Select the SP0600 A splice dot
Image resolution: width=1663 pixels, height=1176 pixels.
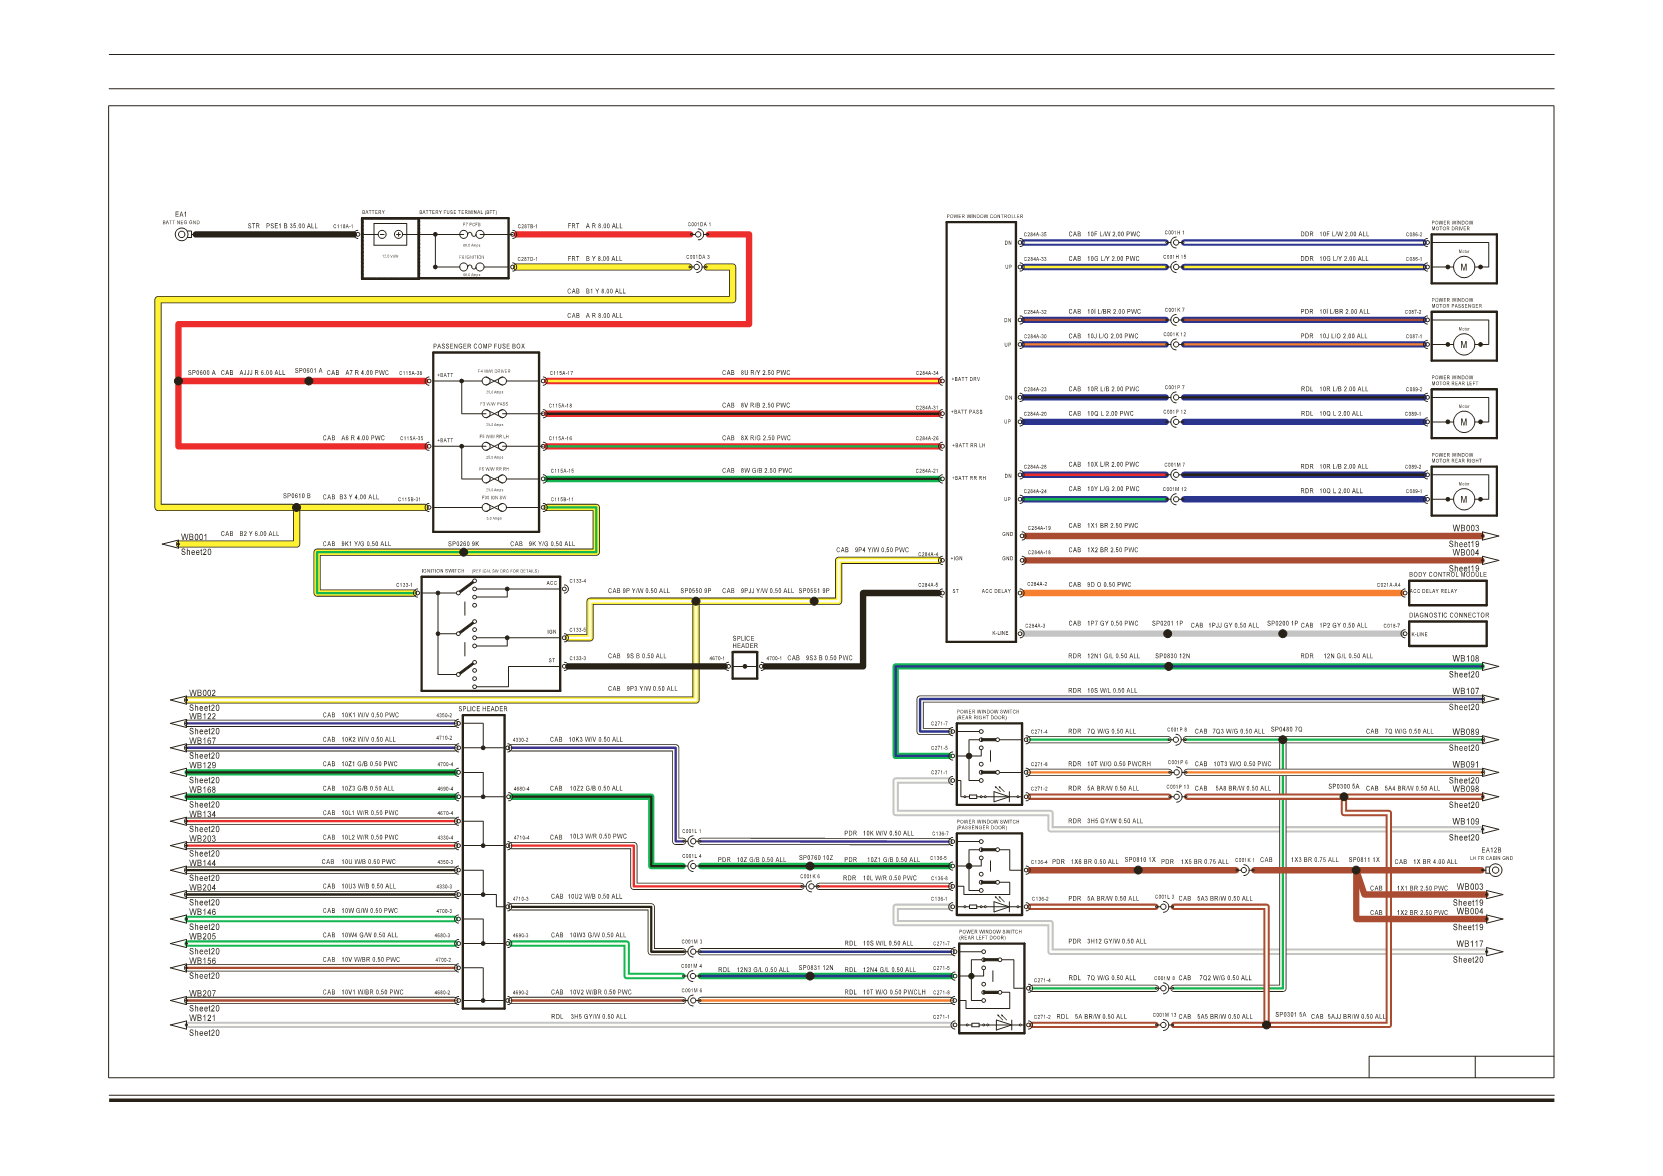pyautogui.click(x=179, y=381)
